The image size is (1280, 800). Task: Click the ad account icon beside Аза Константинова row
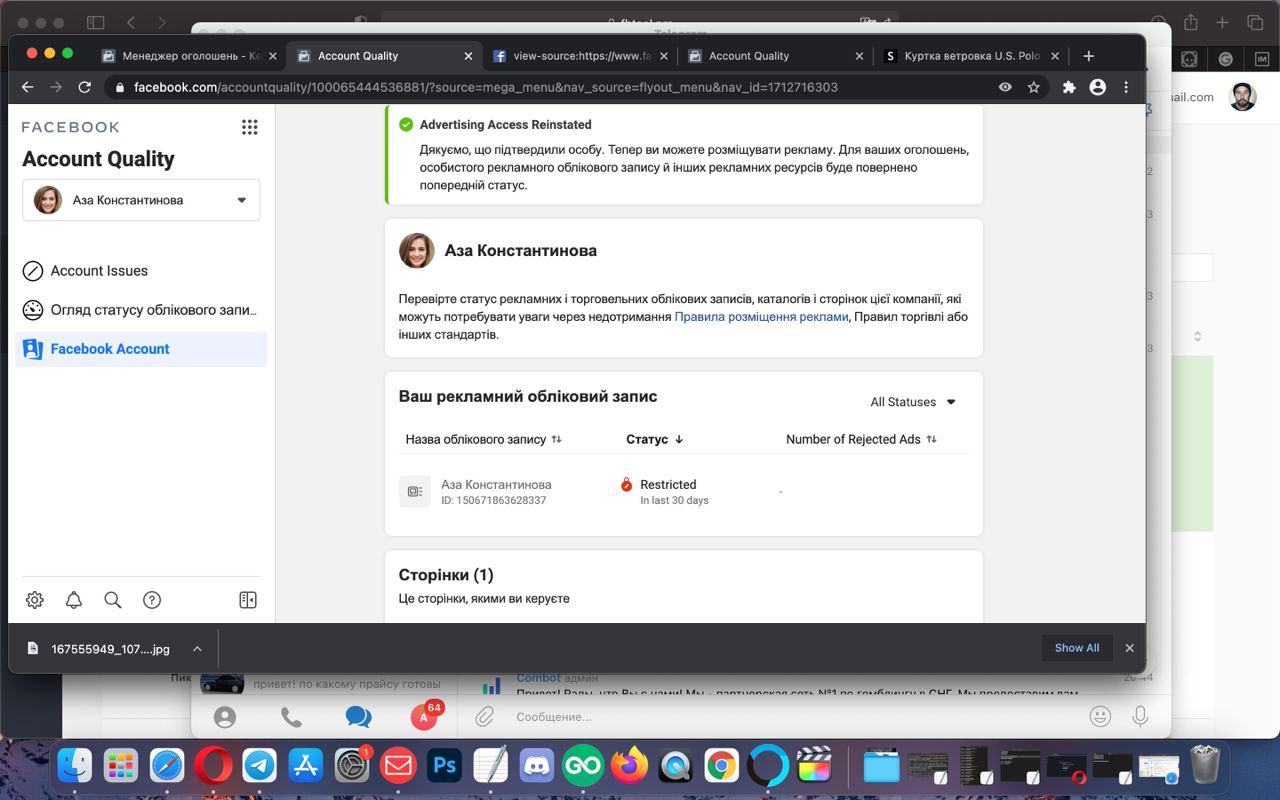coord(415,491)
